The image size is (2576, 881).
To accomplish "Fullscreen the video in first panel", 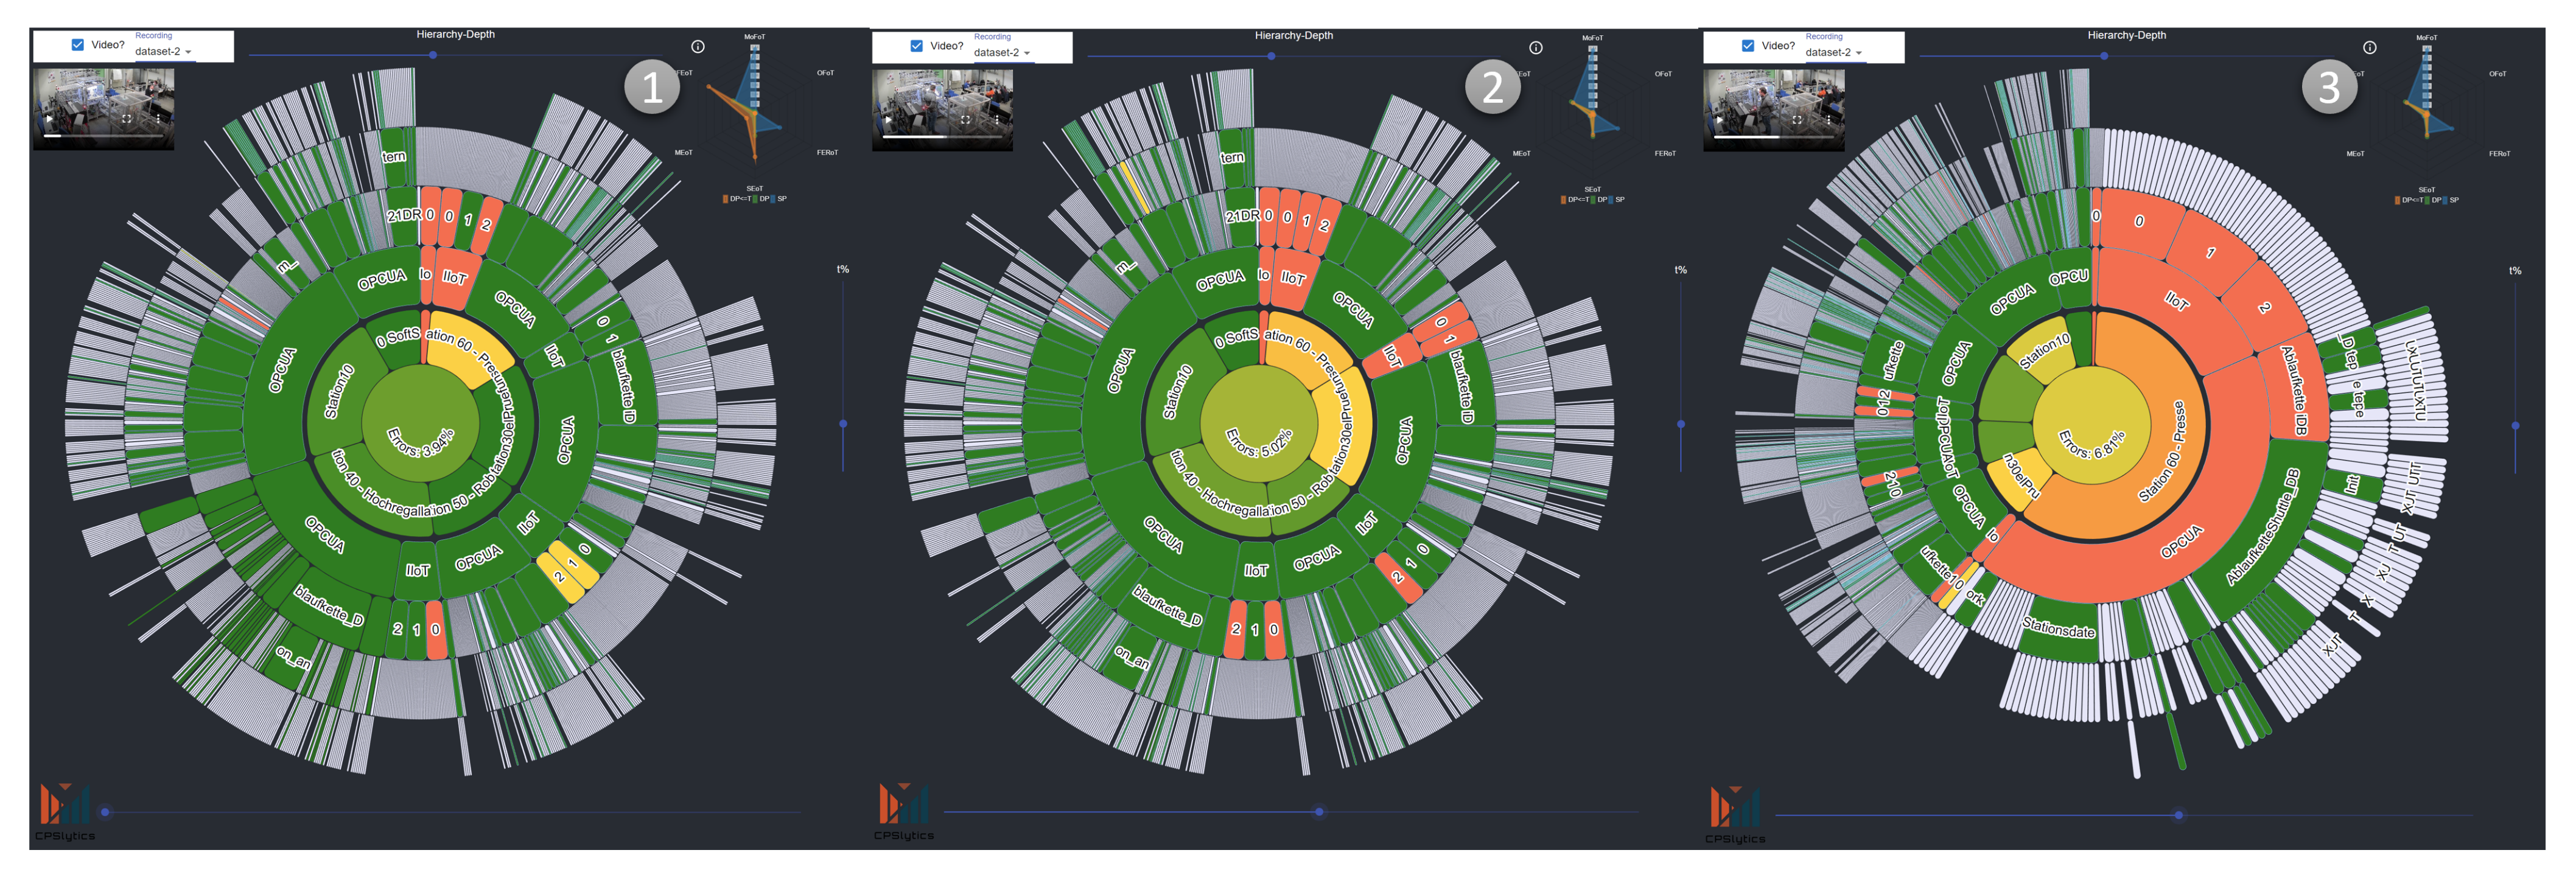I will point(127,118).
